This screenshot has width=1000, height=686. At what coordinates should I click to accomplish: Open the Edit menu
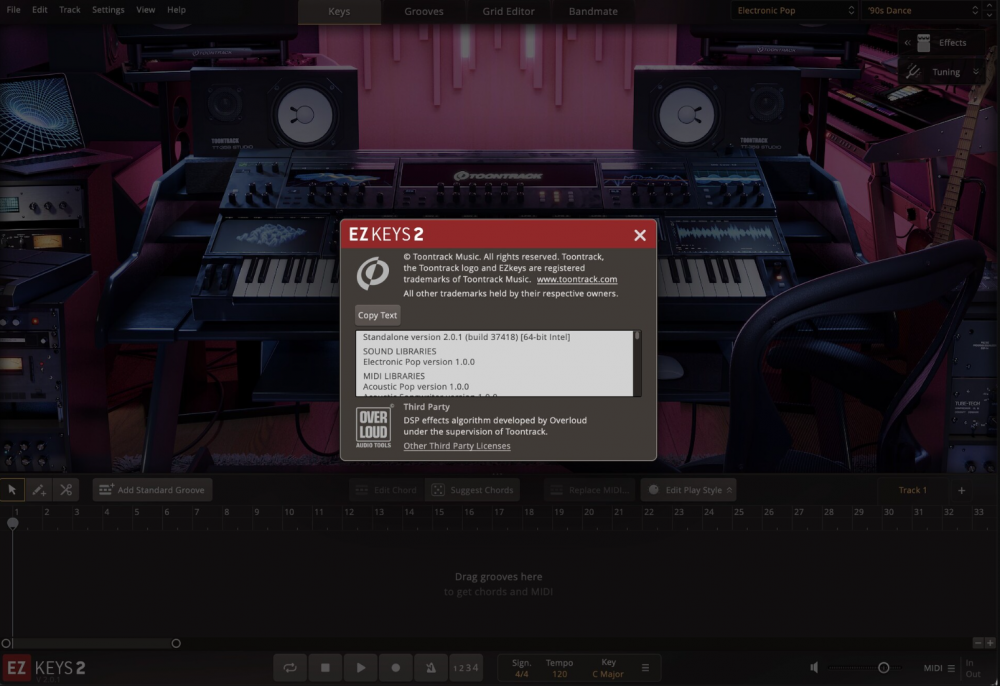[x=40, y=10]
